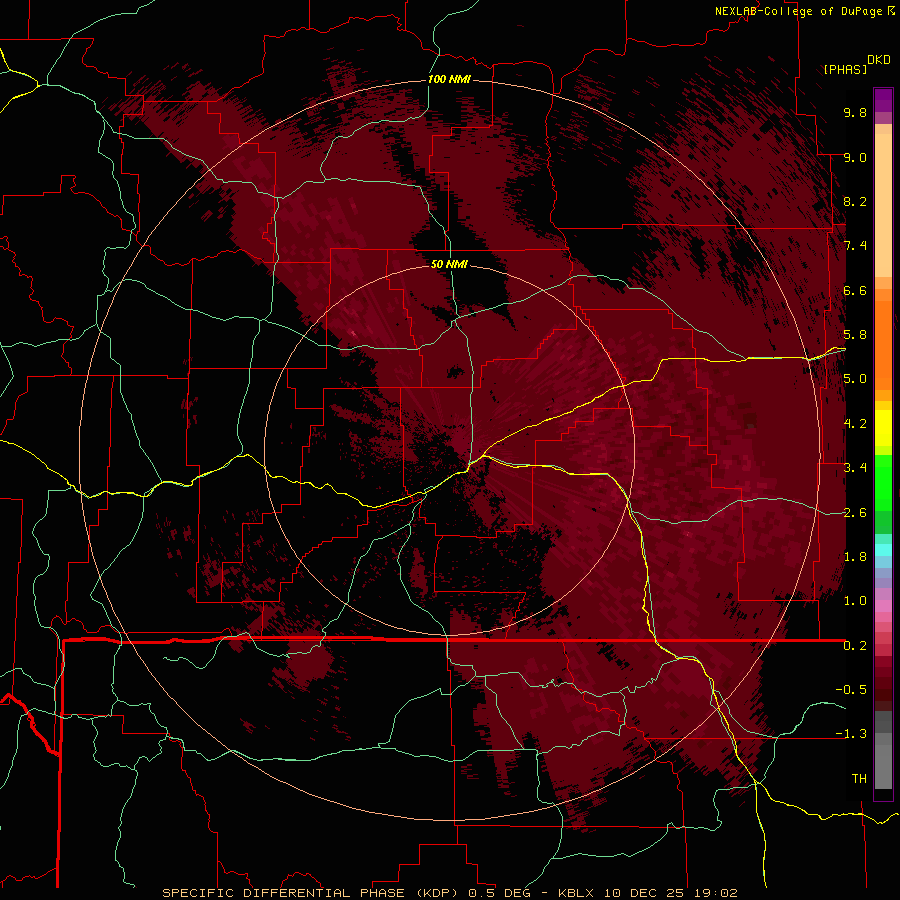Click the 8.2 value on color scale
This screenshot has height=900, width=900.
(x=855, y=201)
